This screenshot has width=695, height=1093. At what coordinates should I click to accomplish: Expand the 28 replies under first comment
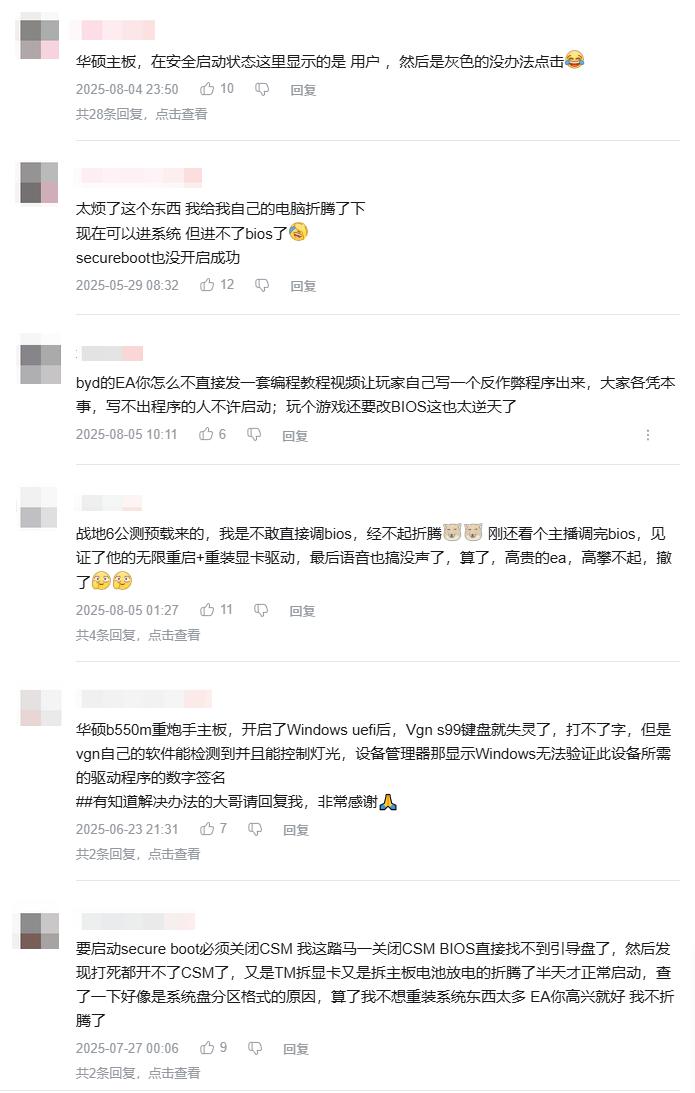click(x=141, y=114)
